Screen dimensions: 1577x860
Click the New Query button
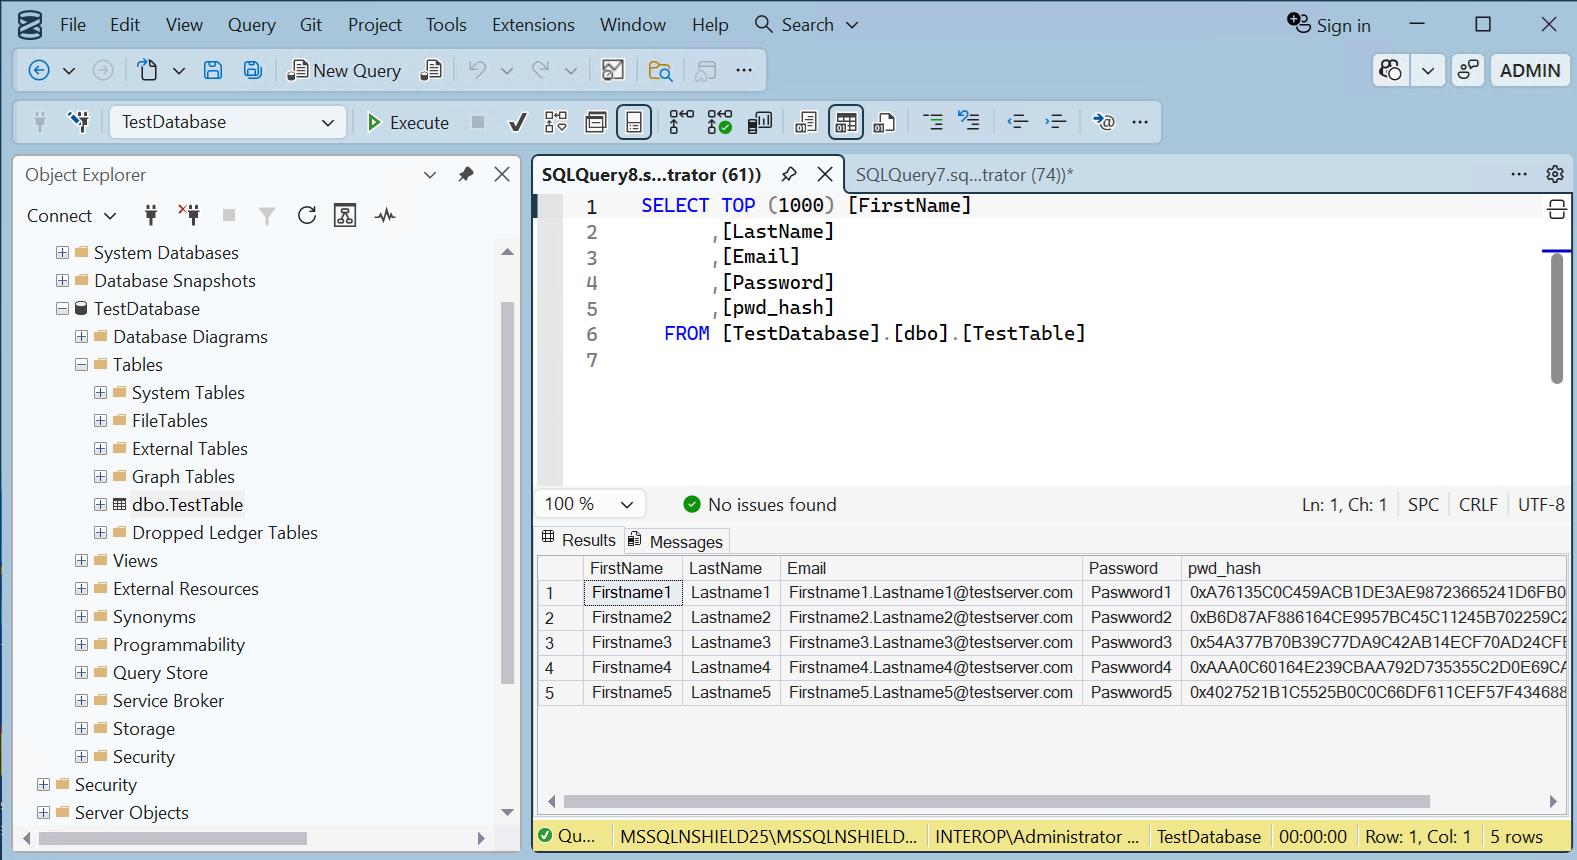coord(345,70)
